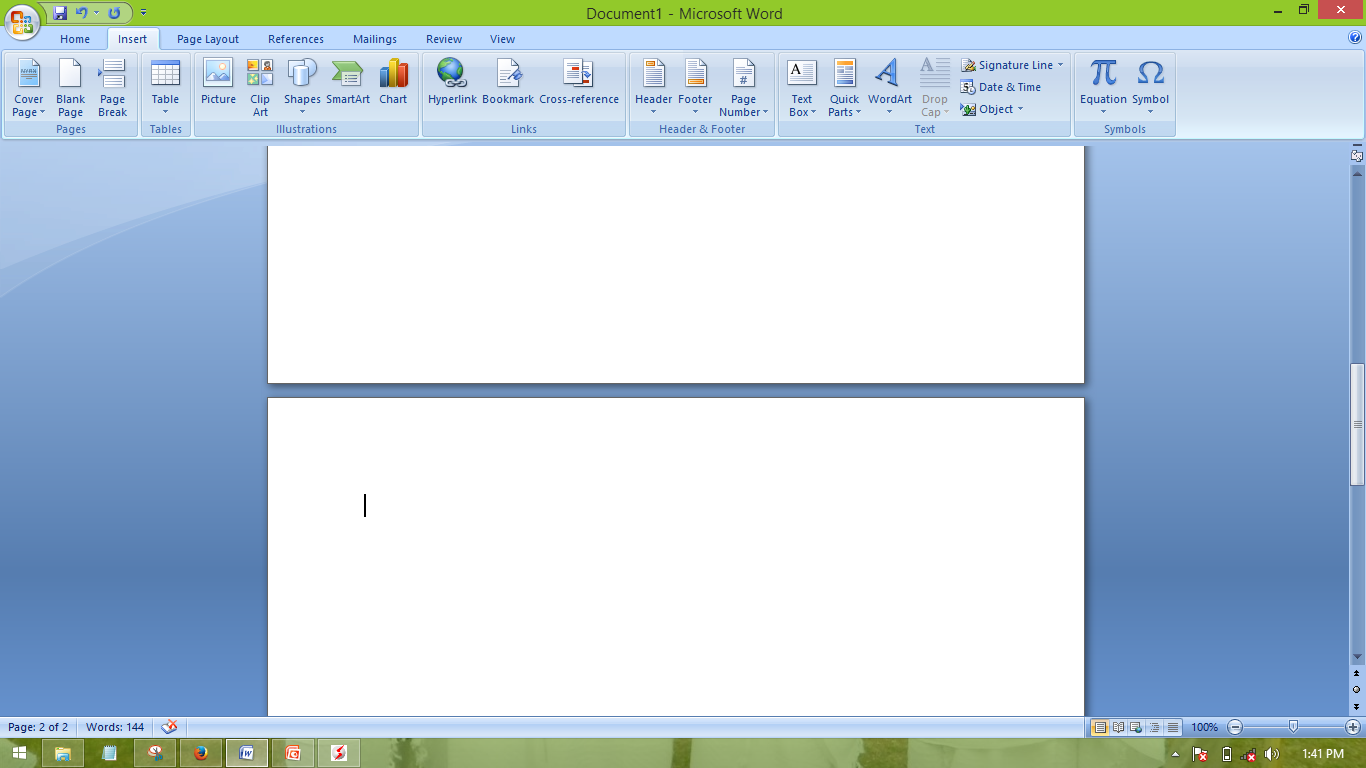1366x768 pixels.
Task: Insert a Hyperlink
Action: (x=452, y=82)
